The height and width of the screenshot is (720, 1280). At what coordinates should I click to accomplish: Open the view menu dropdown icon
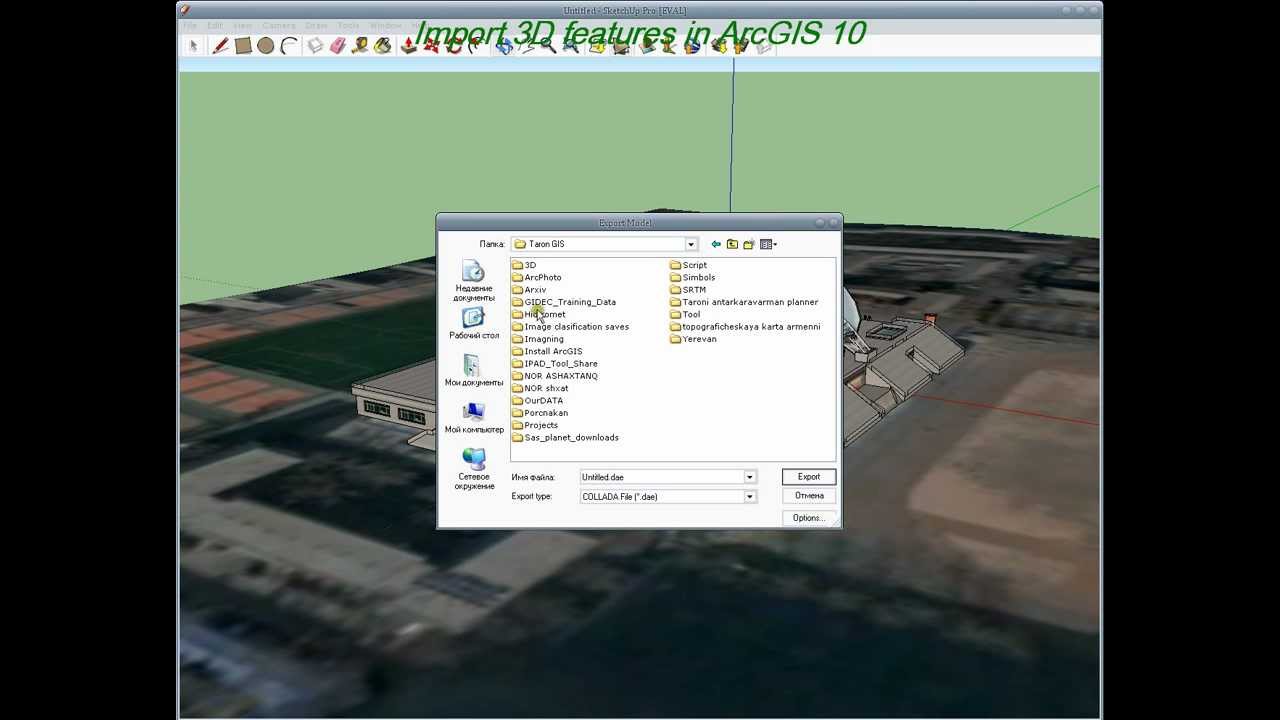click(x=768, y=244)
